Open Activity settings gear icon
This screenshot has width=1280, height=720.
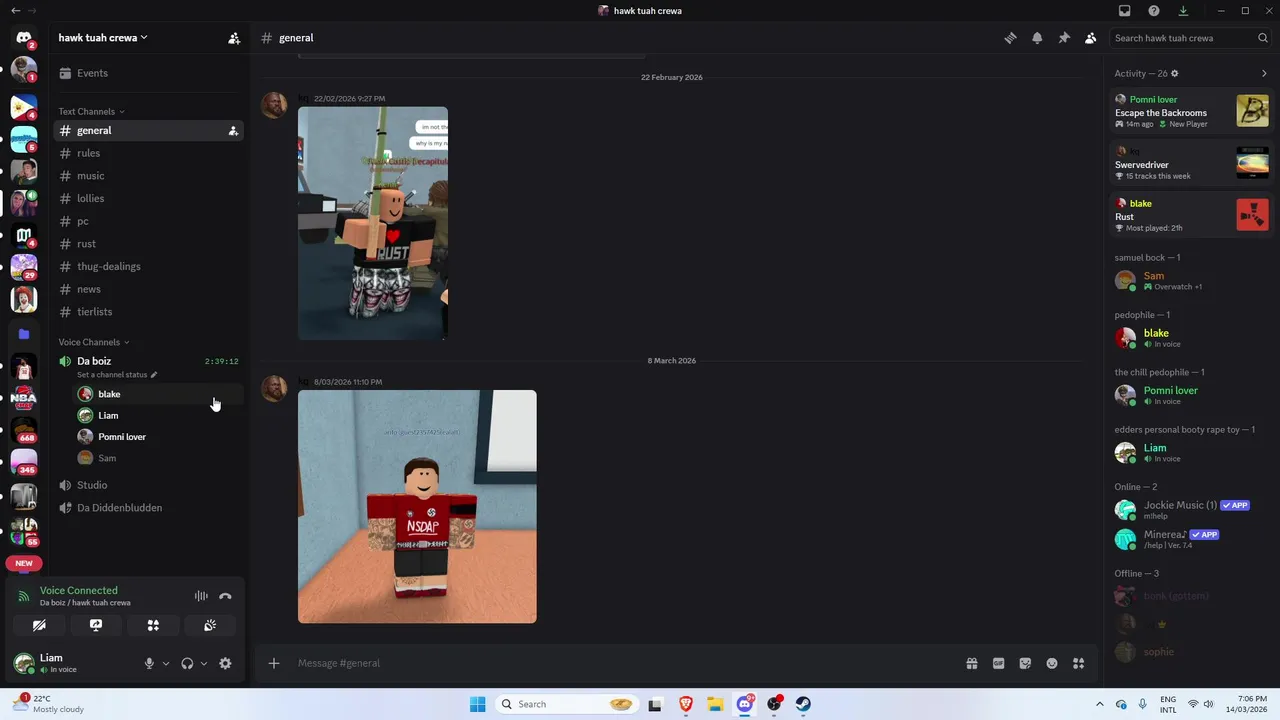(x=1175, y=74)
